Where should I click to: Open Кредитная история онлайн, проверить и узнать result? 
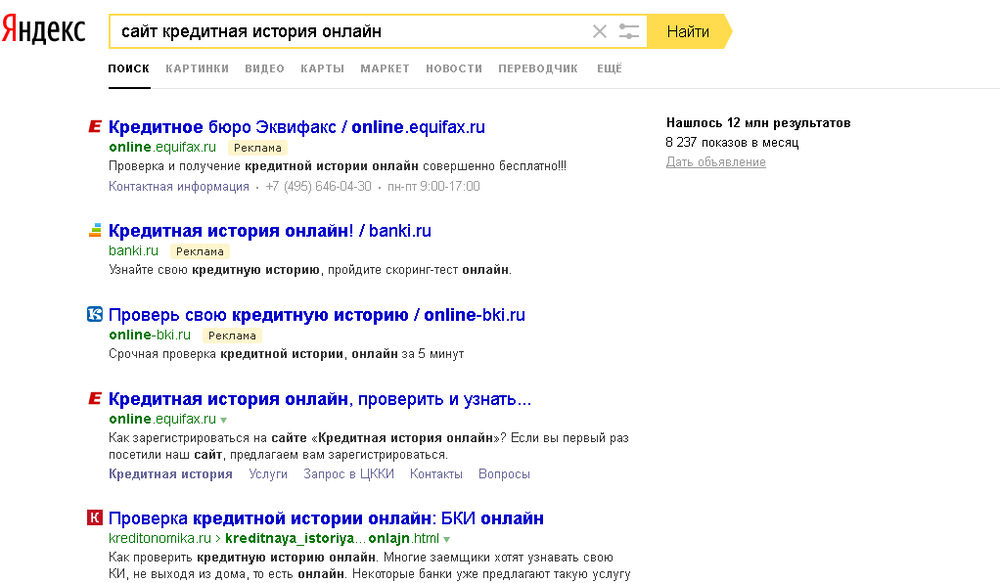(320, 399)
